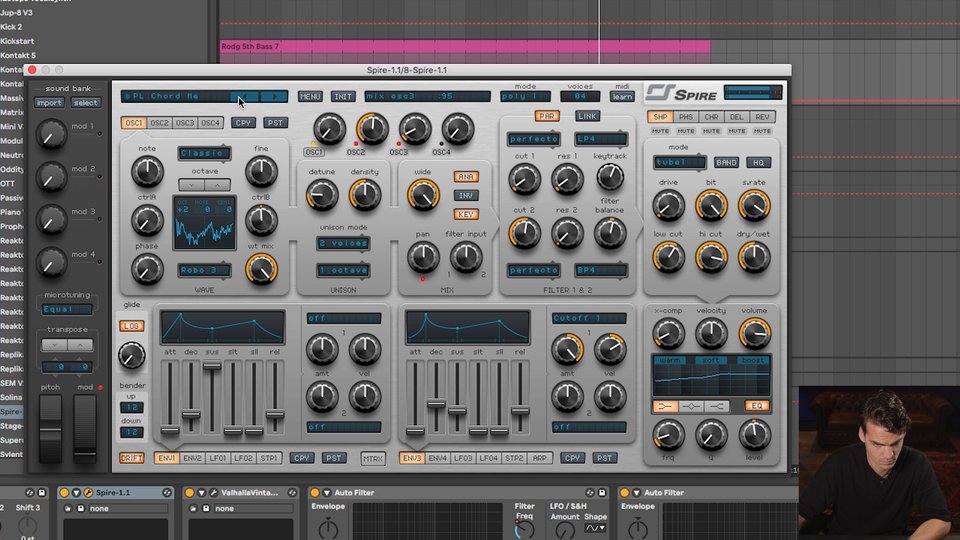Toggle the BAND button in shaper
The width and height of the screenshot is (960, 540).
click(x=726, y=162)
